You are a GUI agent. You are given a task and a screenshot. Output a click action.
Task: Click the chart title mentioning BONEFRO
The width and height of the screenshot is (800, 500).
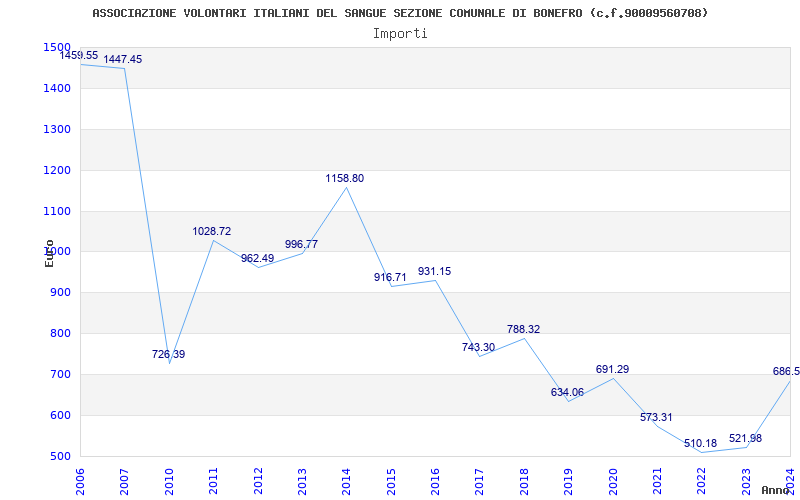coord(400,13)
